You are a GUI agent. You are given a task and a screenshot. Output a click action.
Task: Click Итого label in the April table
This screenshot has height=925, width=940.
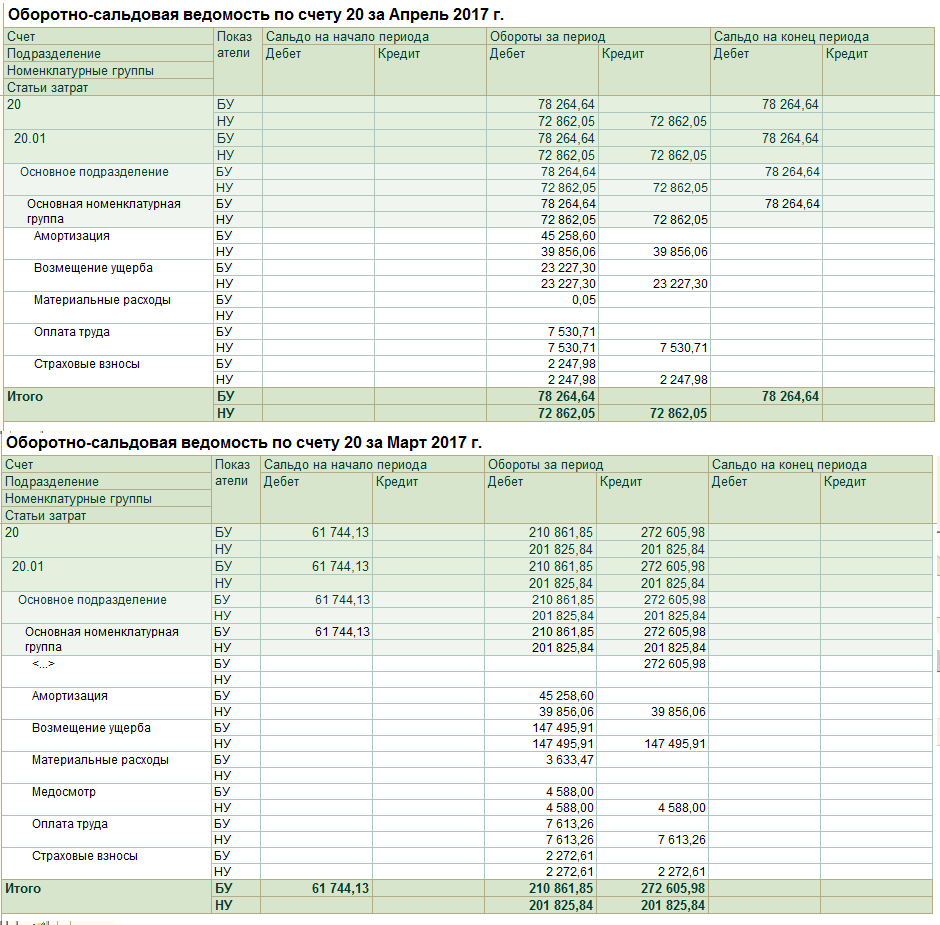click(25, 397)
